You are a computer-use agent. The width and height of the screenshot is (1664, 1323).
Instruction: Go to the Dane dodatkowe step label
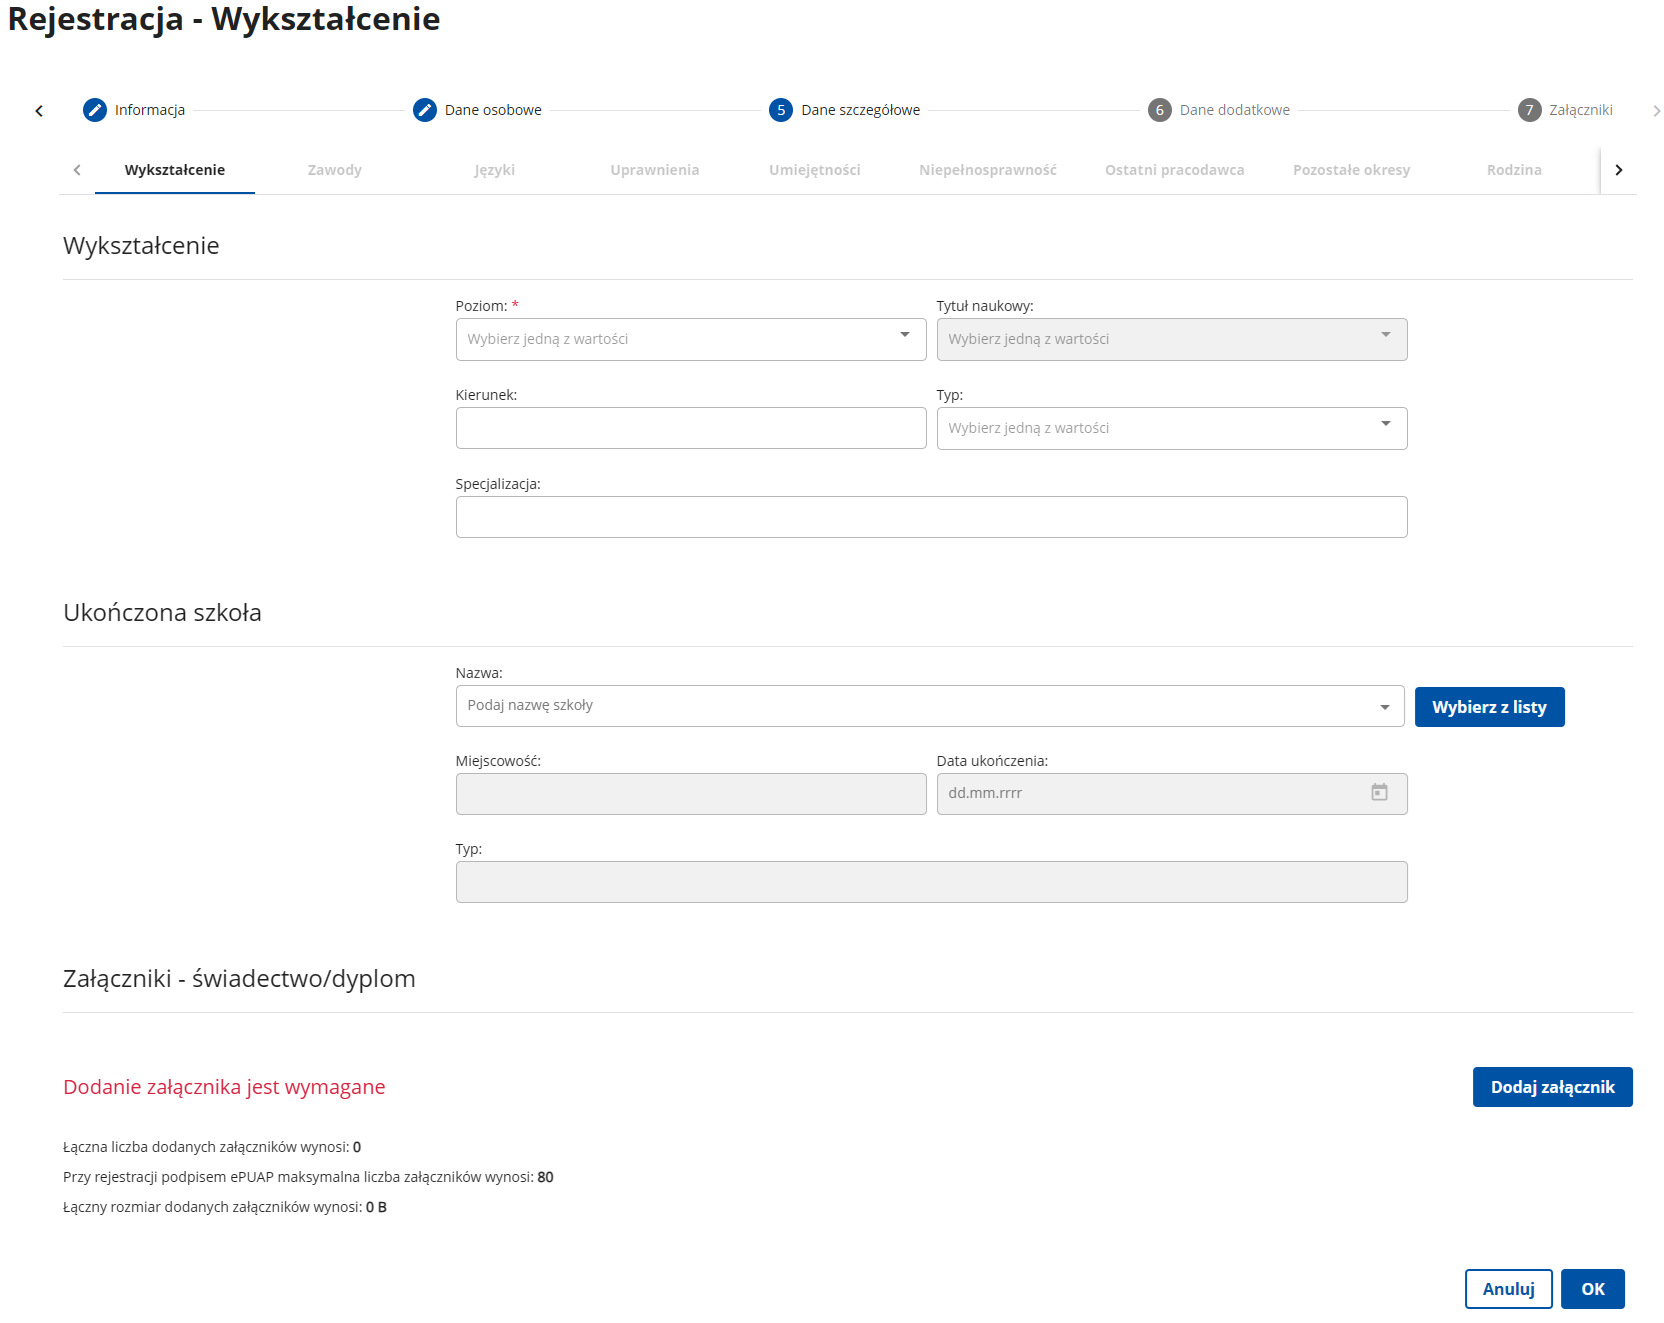1235,110
